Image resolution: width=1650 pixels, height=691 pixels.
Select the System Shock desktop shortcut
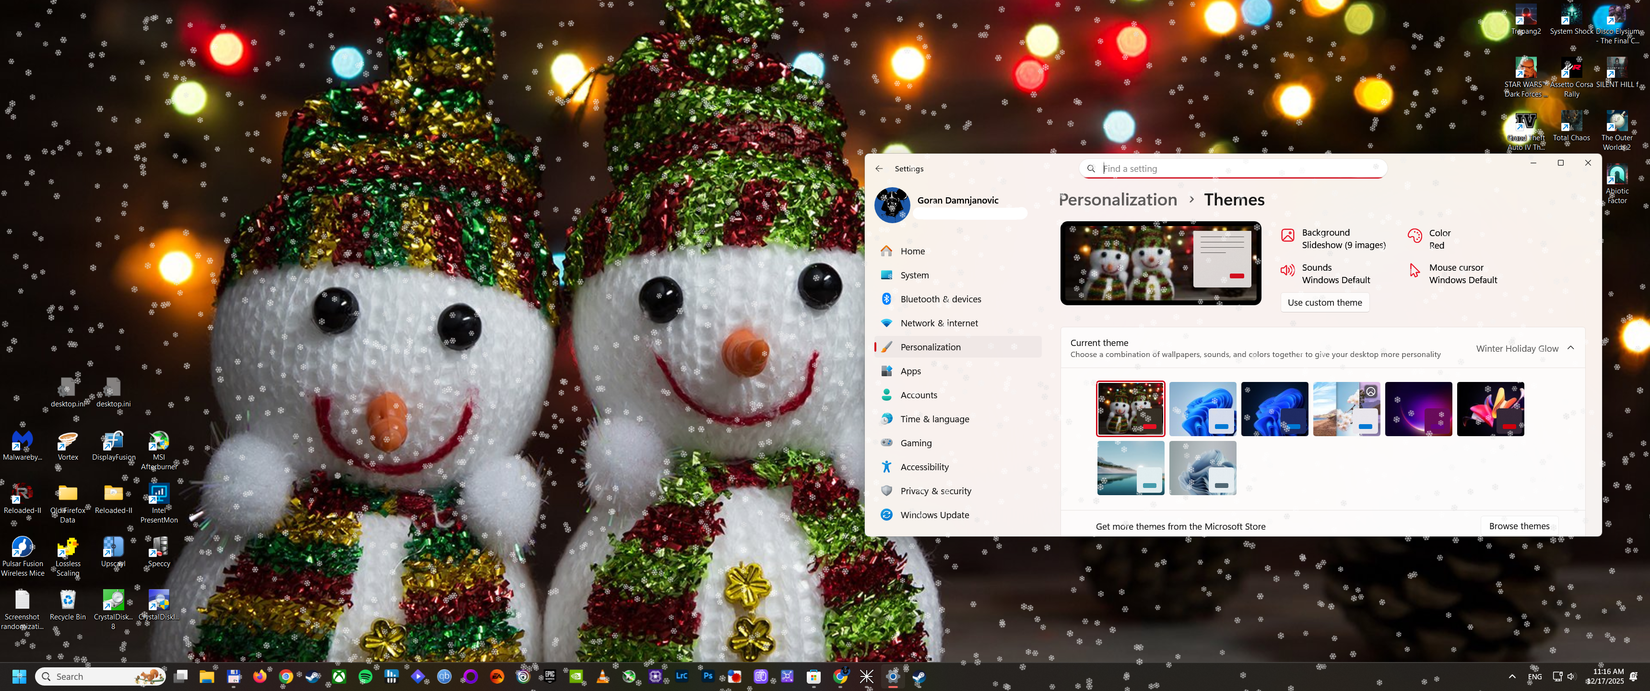[x=1571, y=21]
